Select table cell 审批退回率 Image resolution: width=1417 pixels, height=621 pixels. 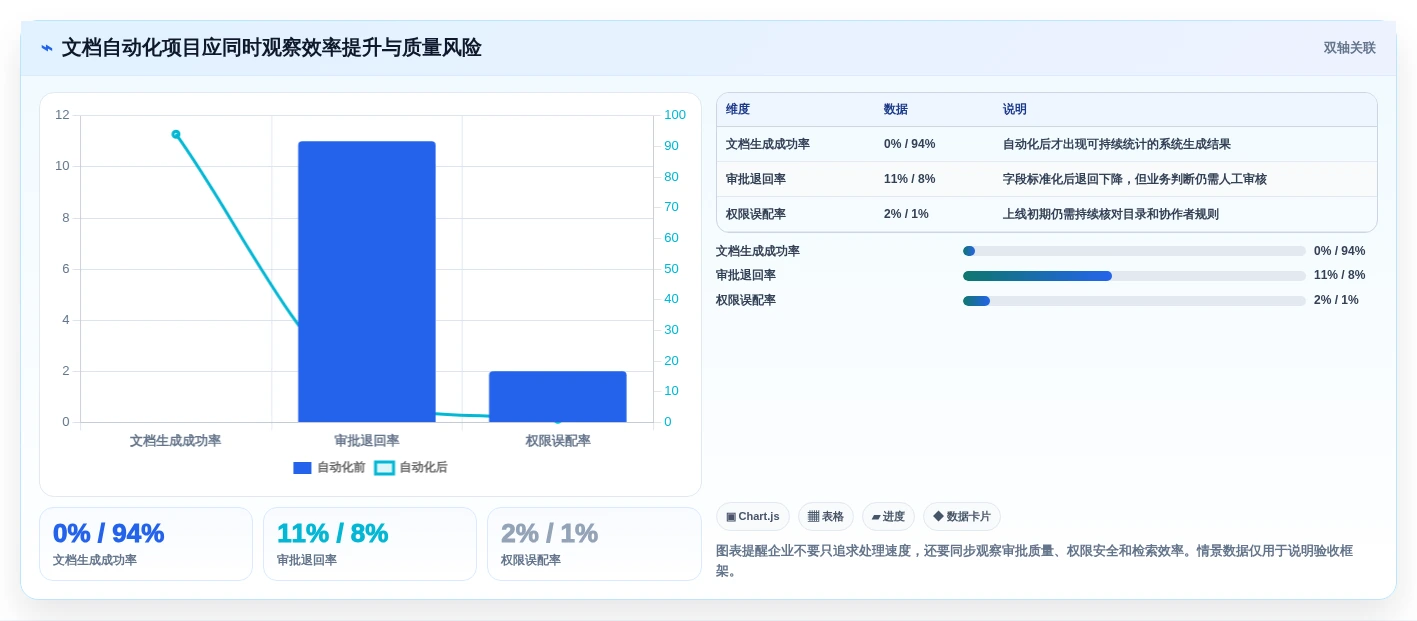(x=756, y=179)
